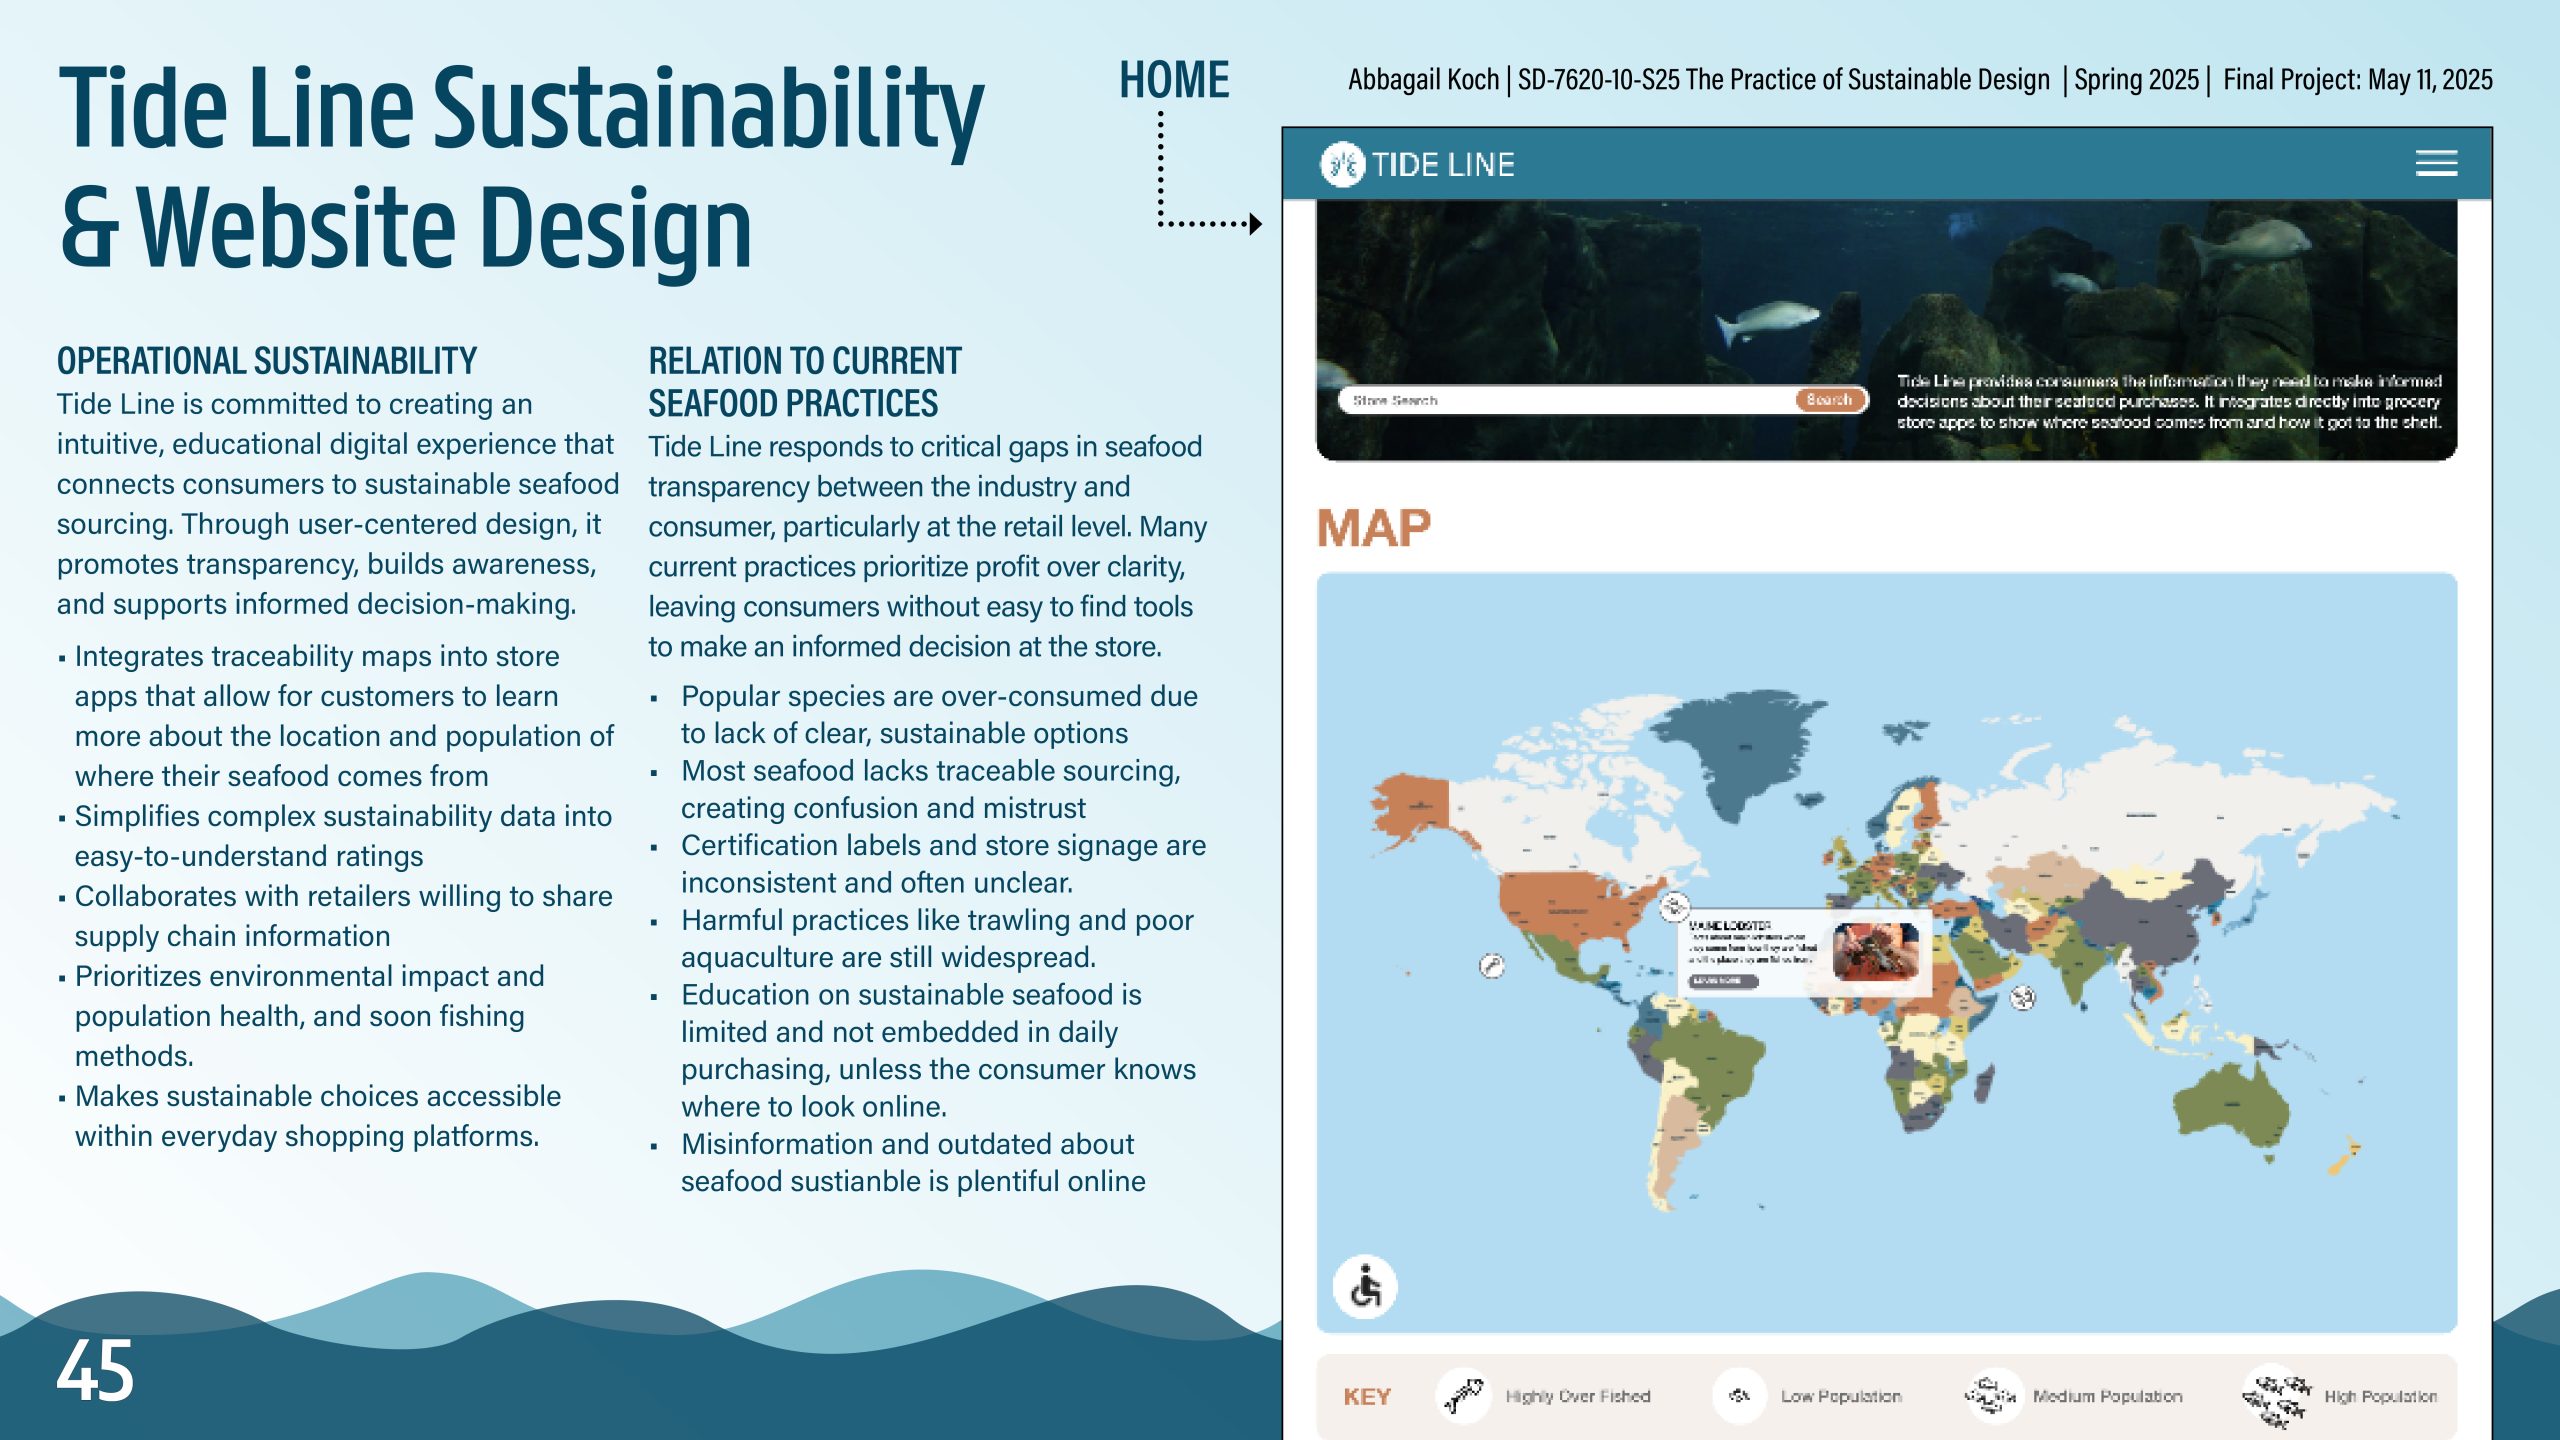Open the Maine Lobster photo thumbnail
This screenshot has width=2560, height=1440.
click(1876, 951)
